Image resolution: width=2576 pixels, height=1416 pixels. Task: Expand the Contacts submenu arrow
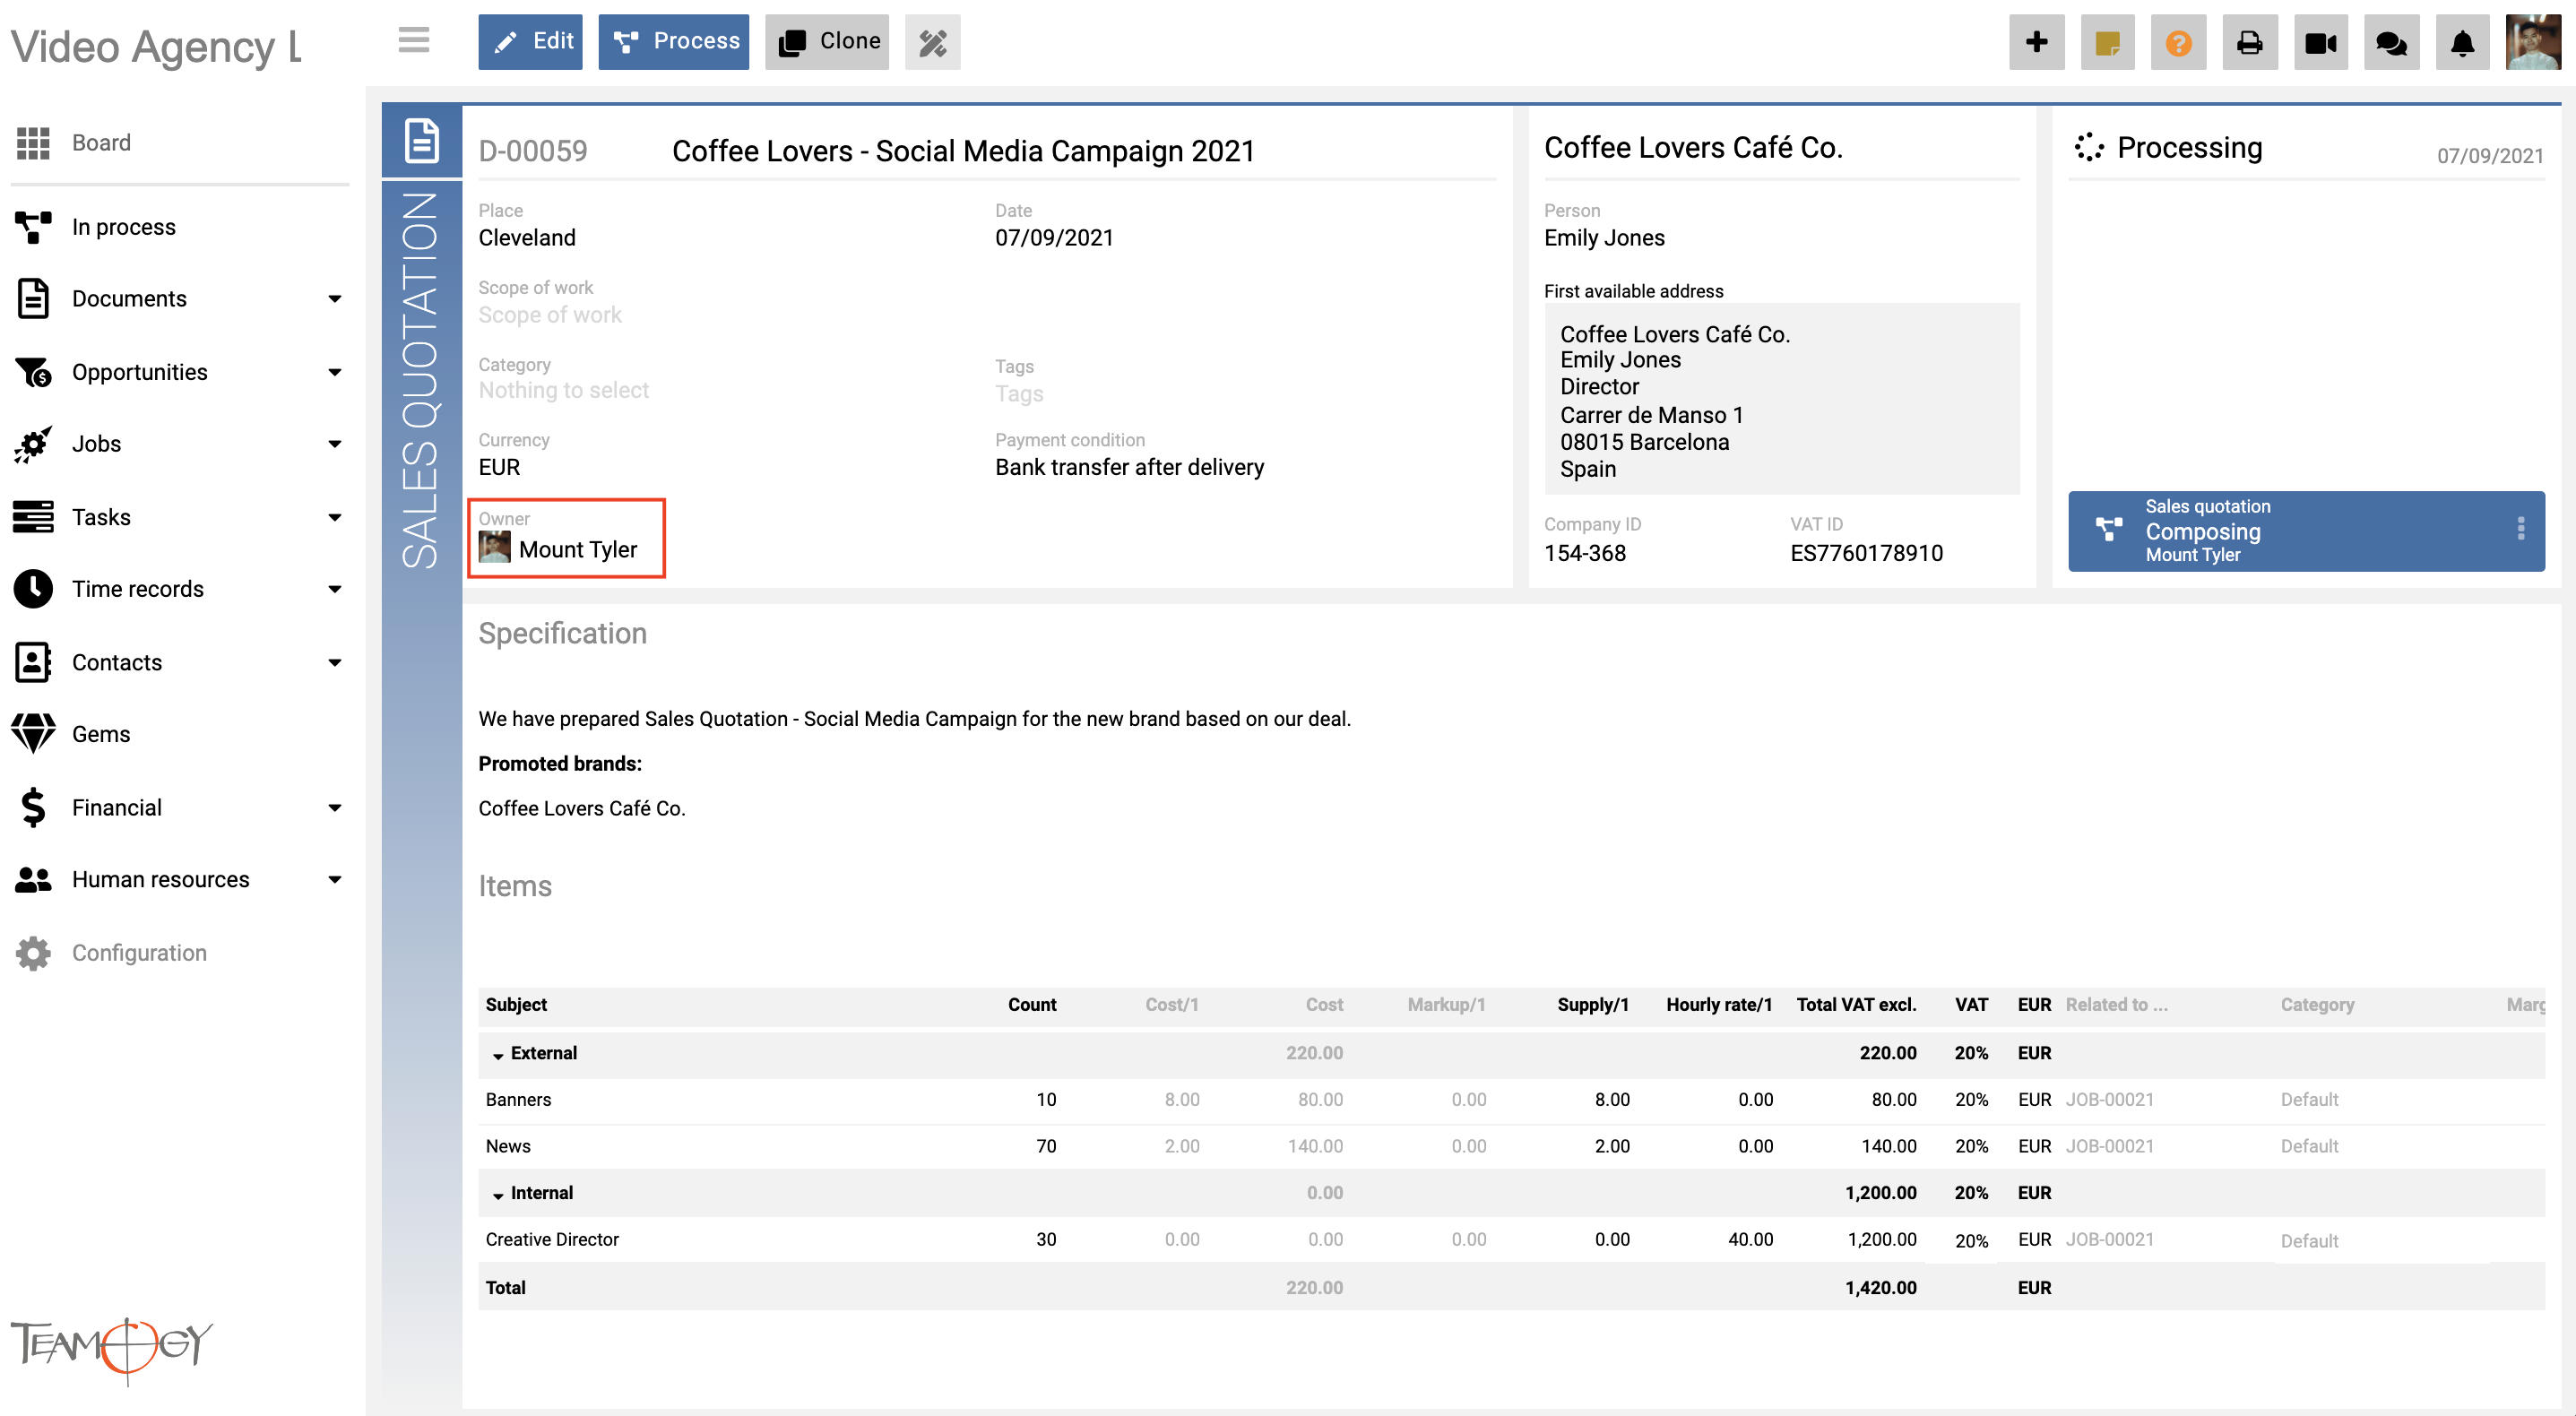pyautogui.click(x=335, y=662)
